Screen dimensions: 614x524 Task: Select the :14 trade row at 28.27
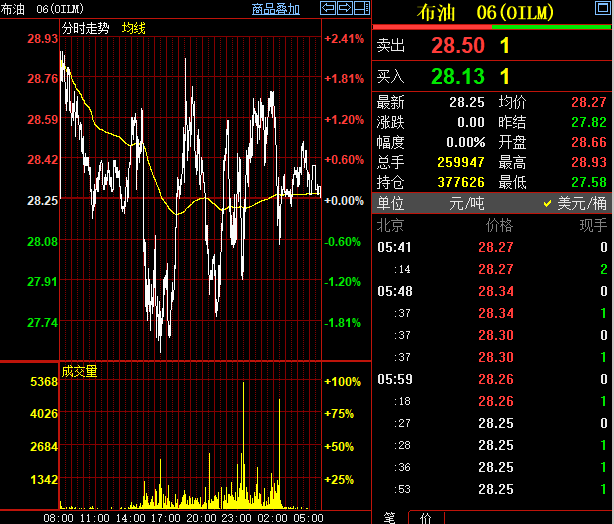(x=492, y=269)
